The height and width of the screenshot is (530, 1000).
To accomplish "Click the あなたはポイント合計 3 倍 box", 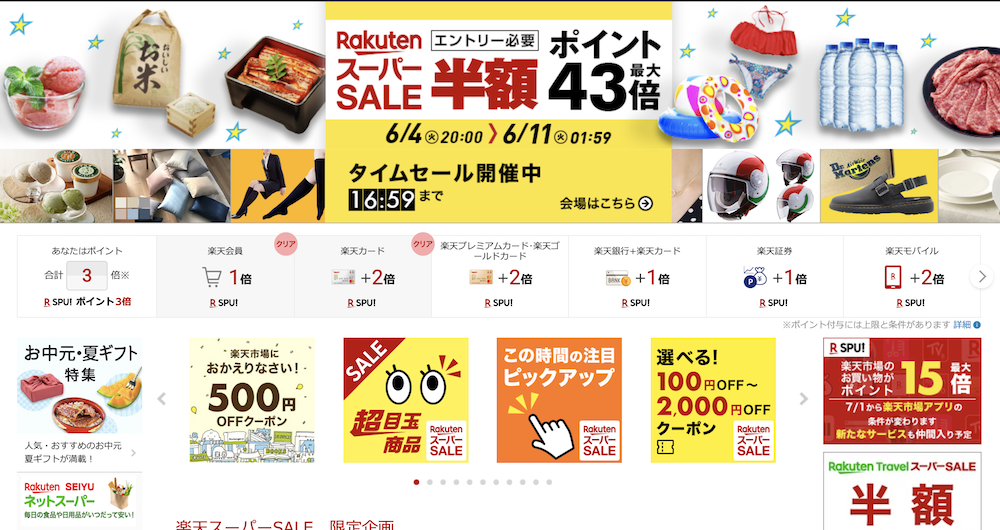I will pyautogui.click(x=87, y=276).
